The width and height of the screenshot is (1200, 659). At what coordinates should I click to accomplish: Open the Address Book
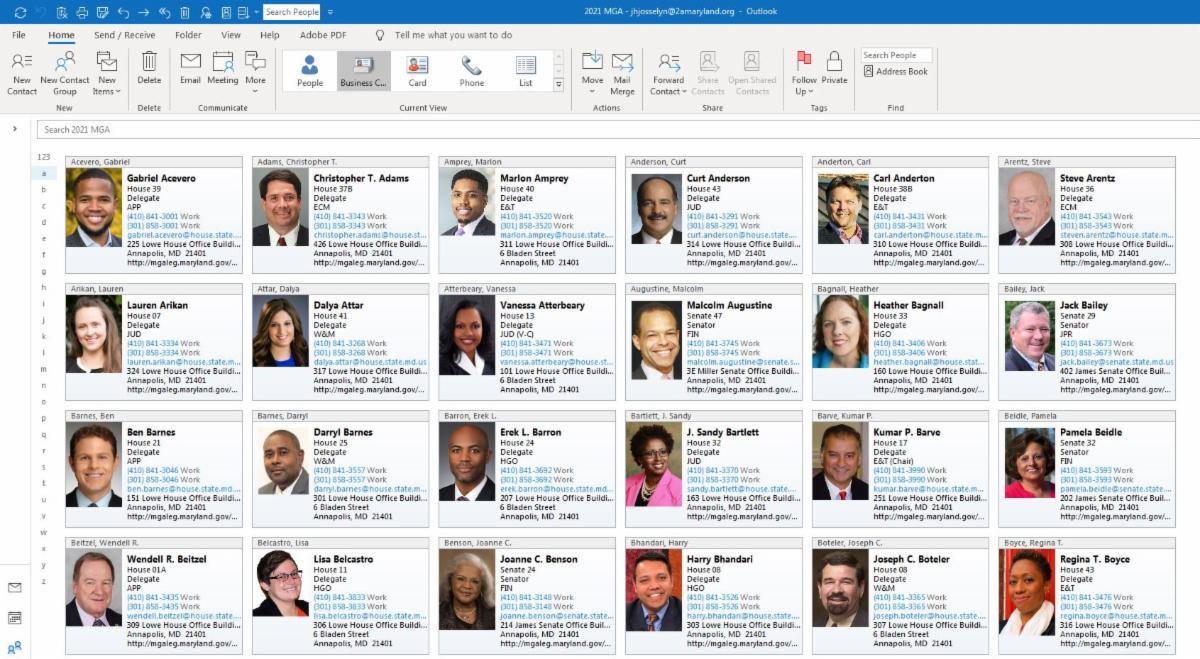point(895,72)
